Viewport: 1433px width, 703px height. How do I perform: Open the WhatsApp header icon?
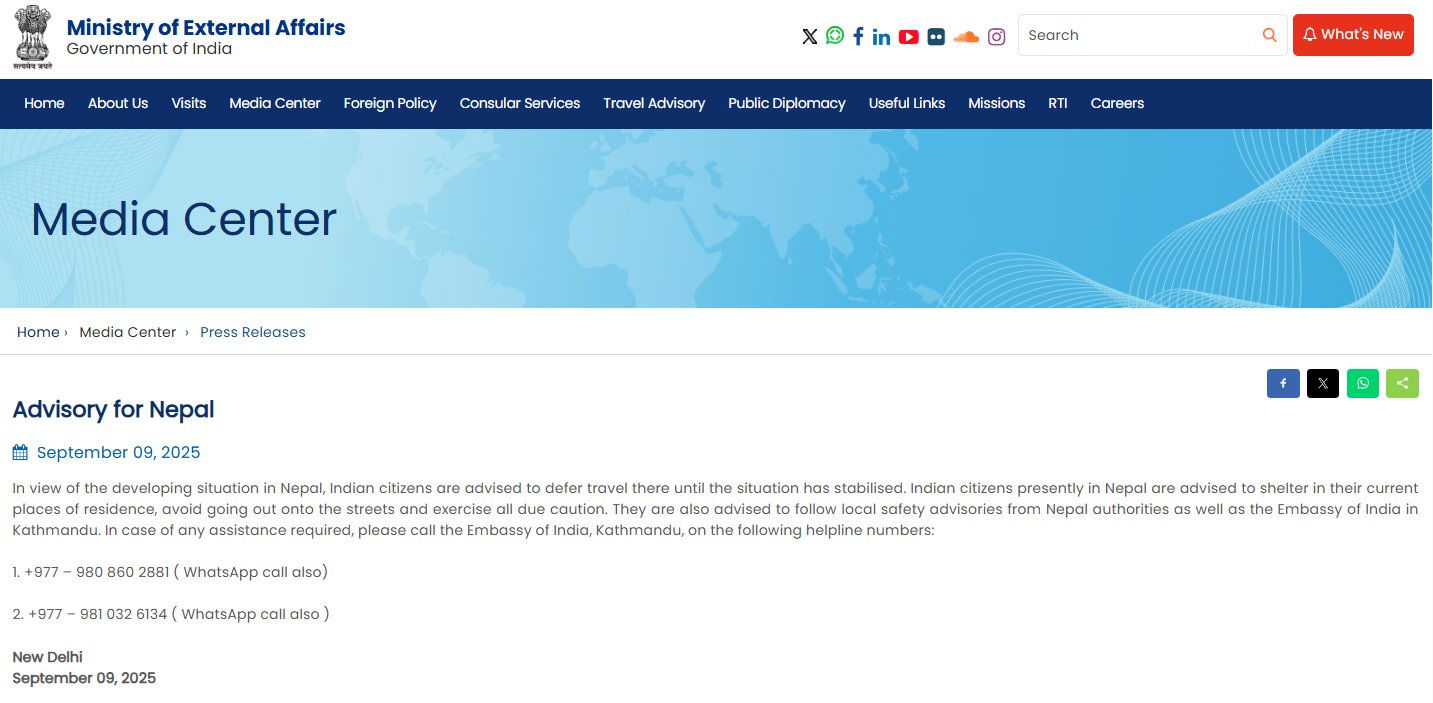point(835,36)
